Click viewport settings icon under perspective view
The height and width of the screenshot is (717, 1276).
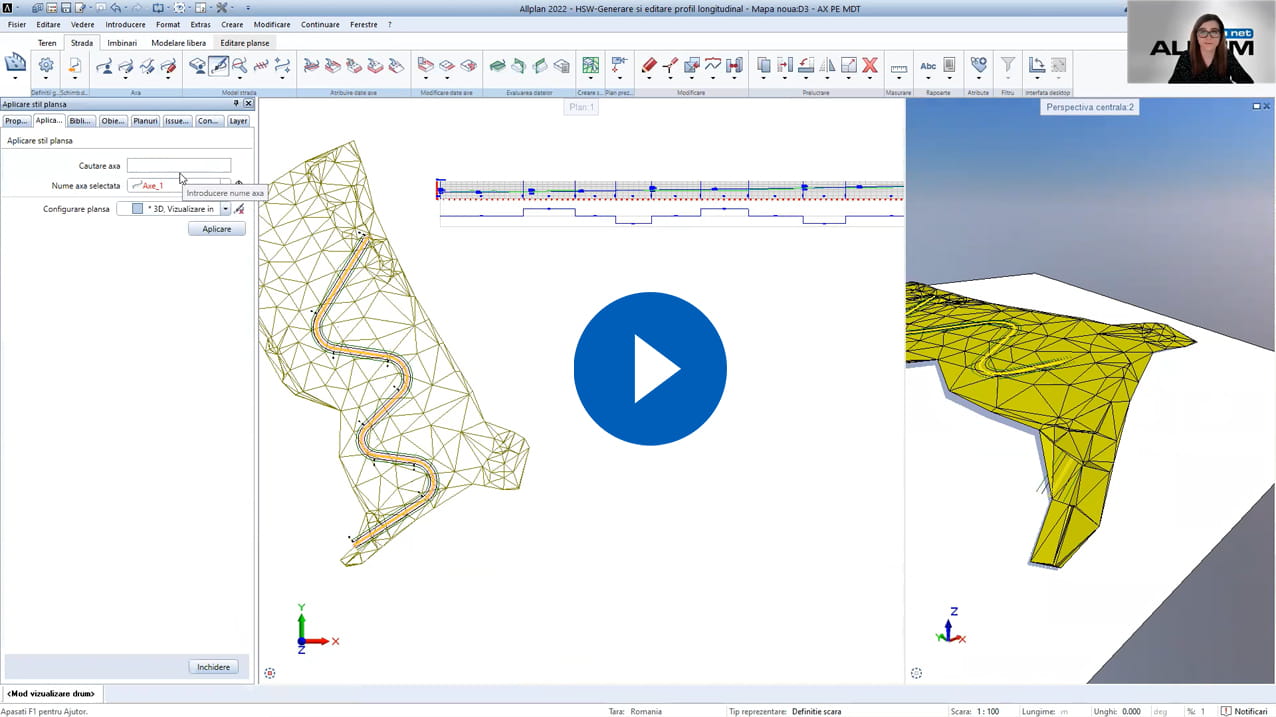(x=917, y=673)
